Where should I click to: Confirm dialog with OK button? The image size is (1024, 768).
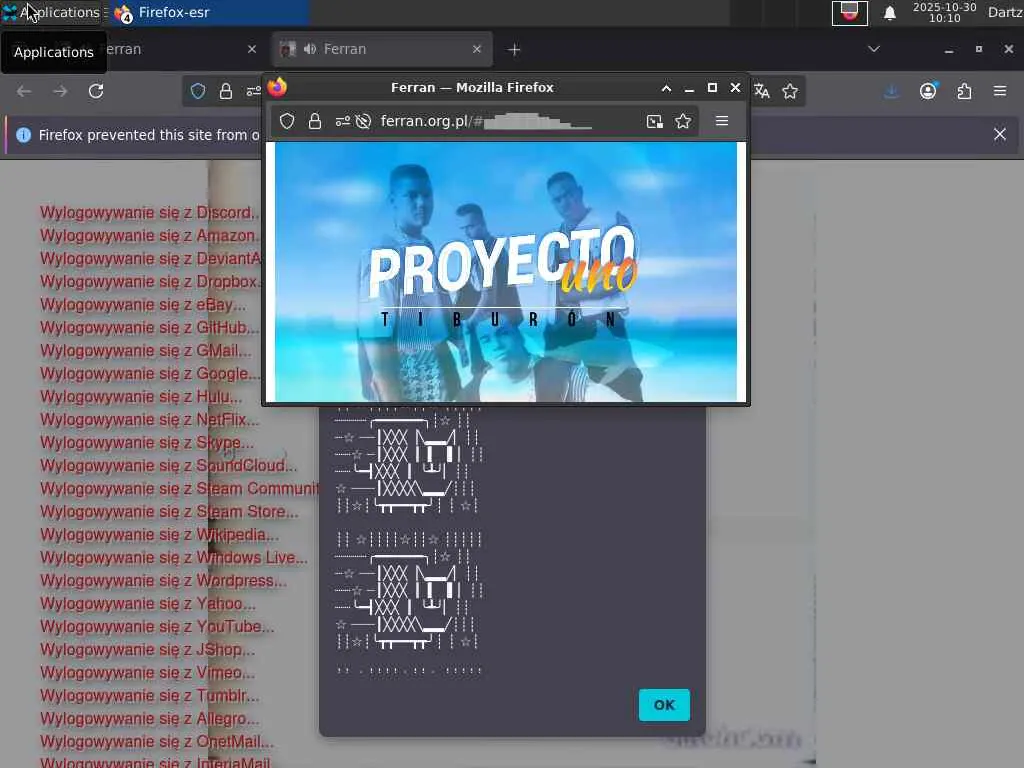(664, 705)
